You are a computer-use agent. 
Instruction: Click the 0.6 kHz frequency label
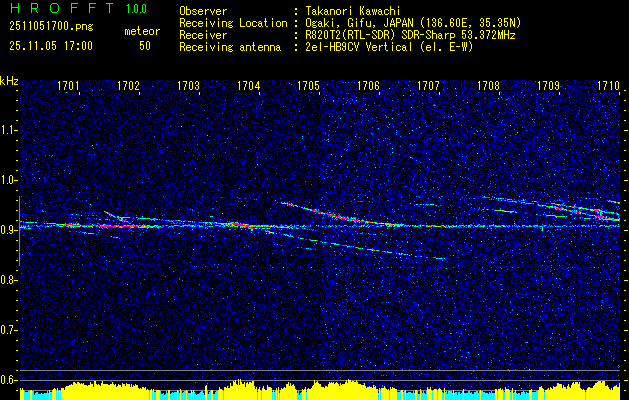[7, 380]
